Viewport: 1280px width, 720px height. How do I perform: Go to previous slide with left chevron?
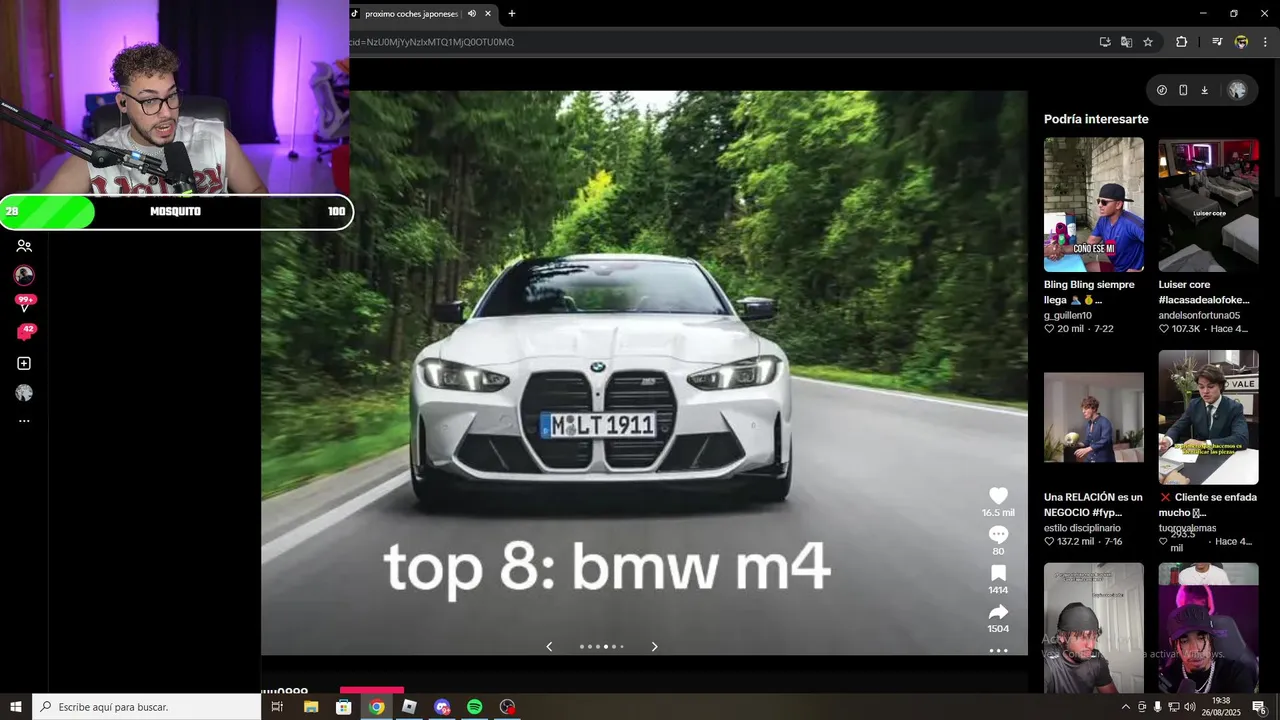549,647
